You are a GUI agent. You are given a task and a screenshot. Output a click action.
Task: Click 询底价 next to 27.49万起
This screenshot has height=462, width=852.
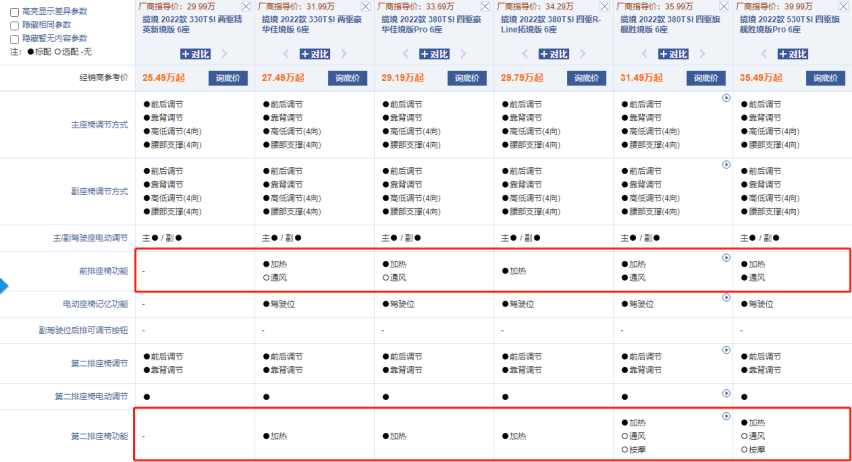(348, 78)
